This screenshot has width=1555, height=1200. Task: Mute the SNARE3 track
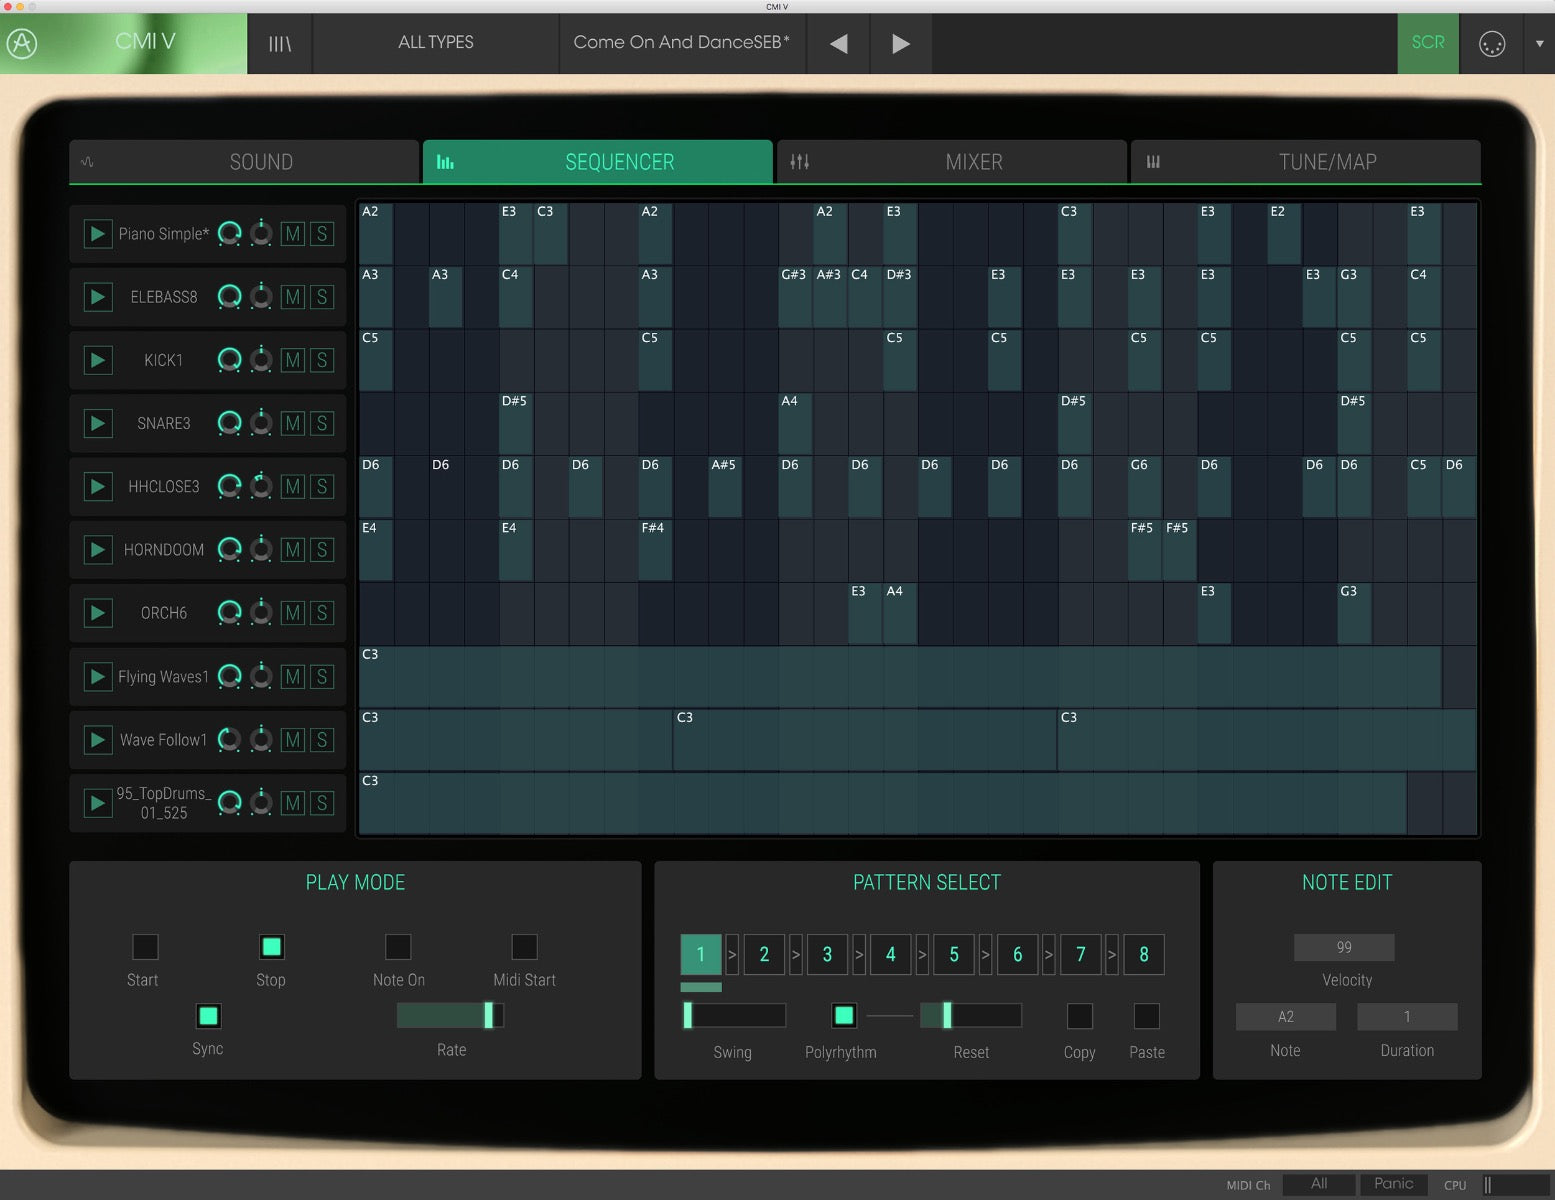coord(292,423)
